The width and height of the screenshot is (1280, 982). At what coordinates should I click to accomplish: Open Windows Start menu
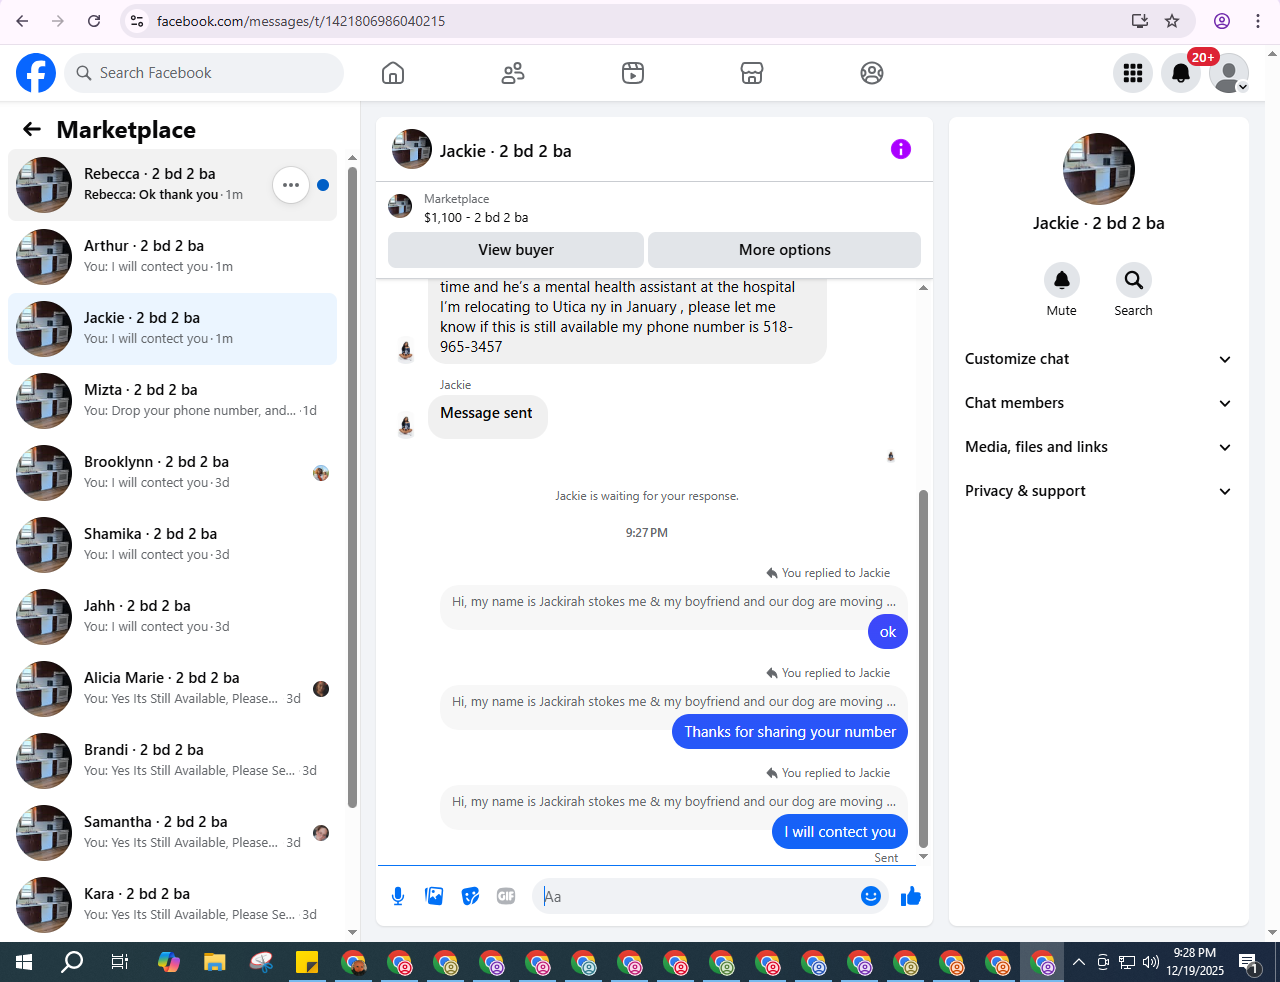coord(24,963)
